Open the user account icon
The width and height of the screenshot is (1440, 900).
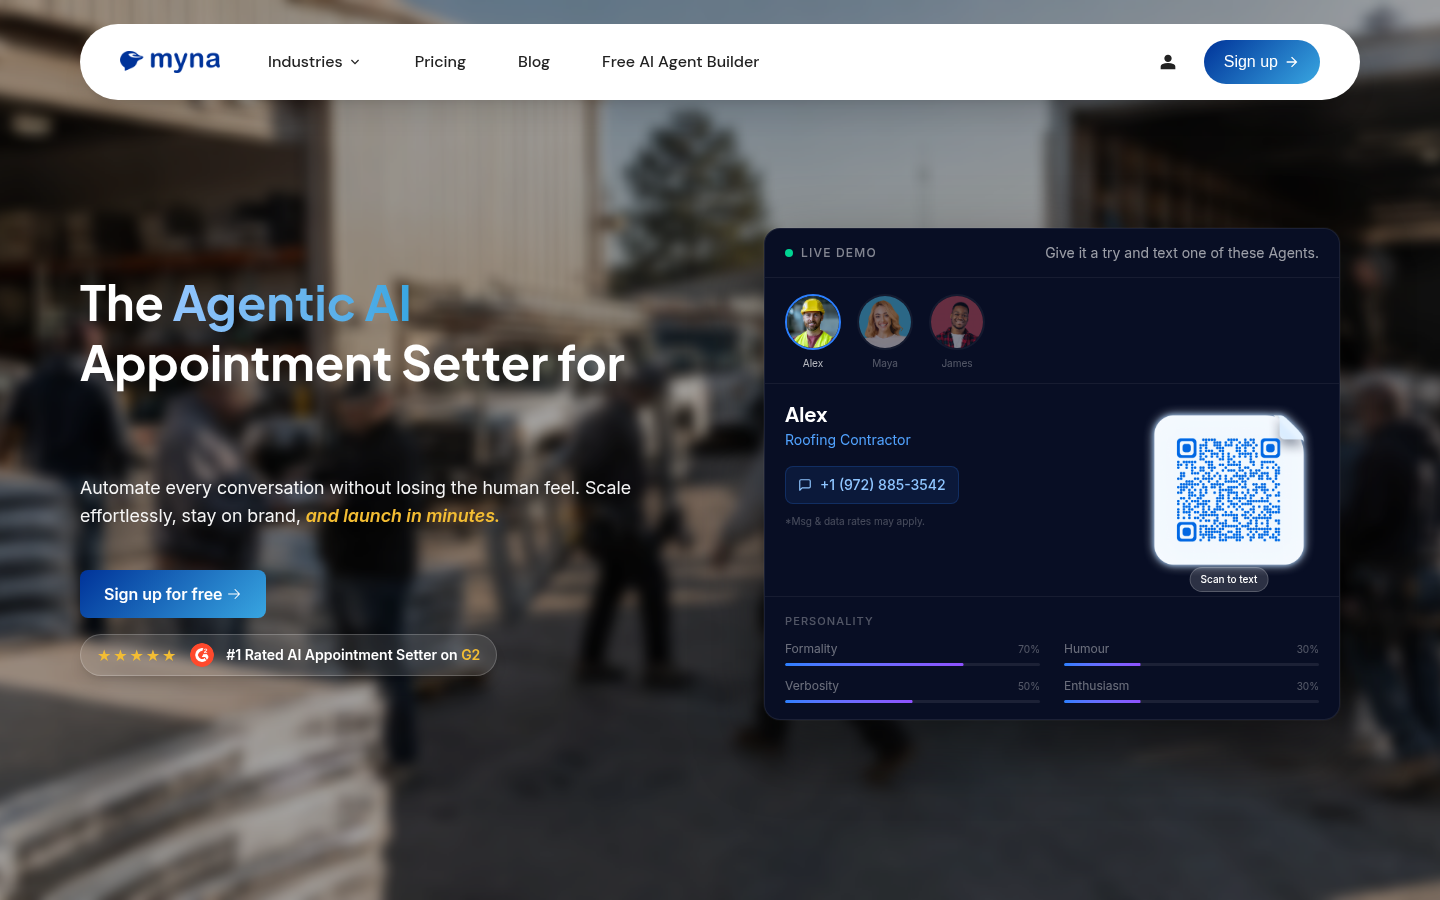click(x=1167, y=62)
